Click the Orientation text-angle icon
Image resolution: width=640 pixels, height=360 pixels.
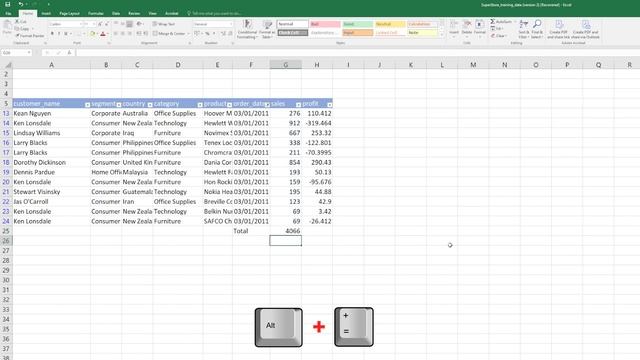pyautogui.click(x=140, y=24)
